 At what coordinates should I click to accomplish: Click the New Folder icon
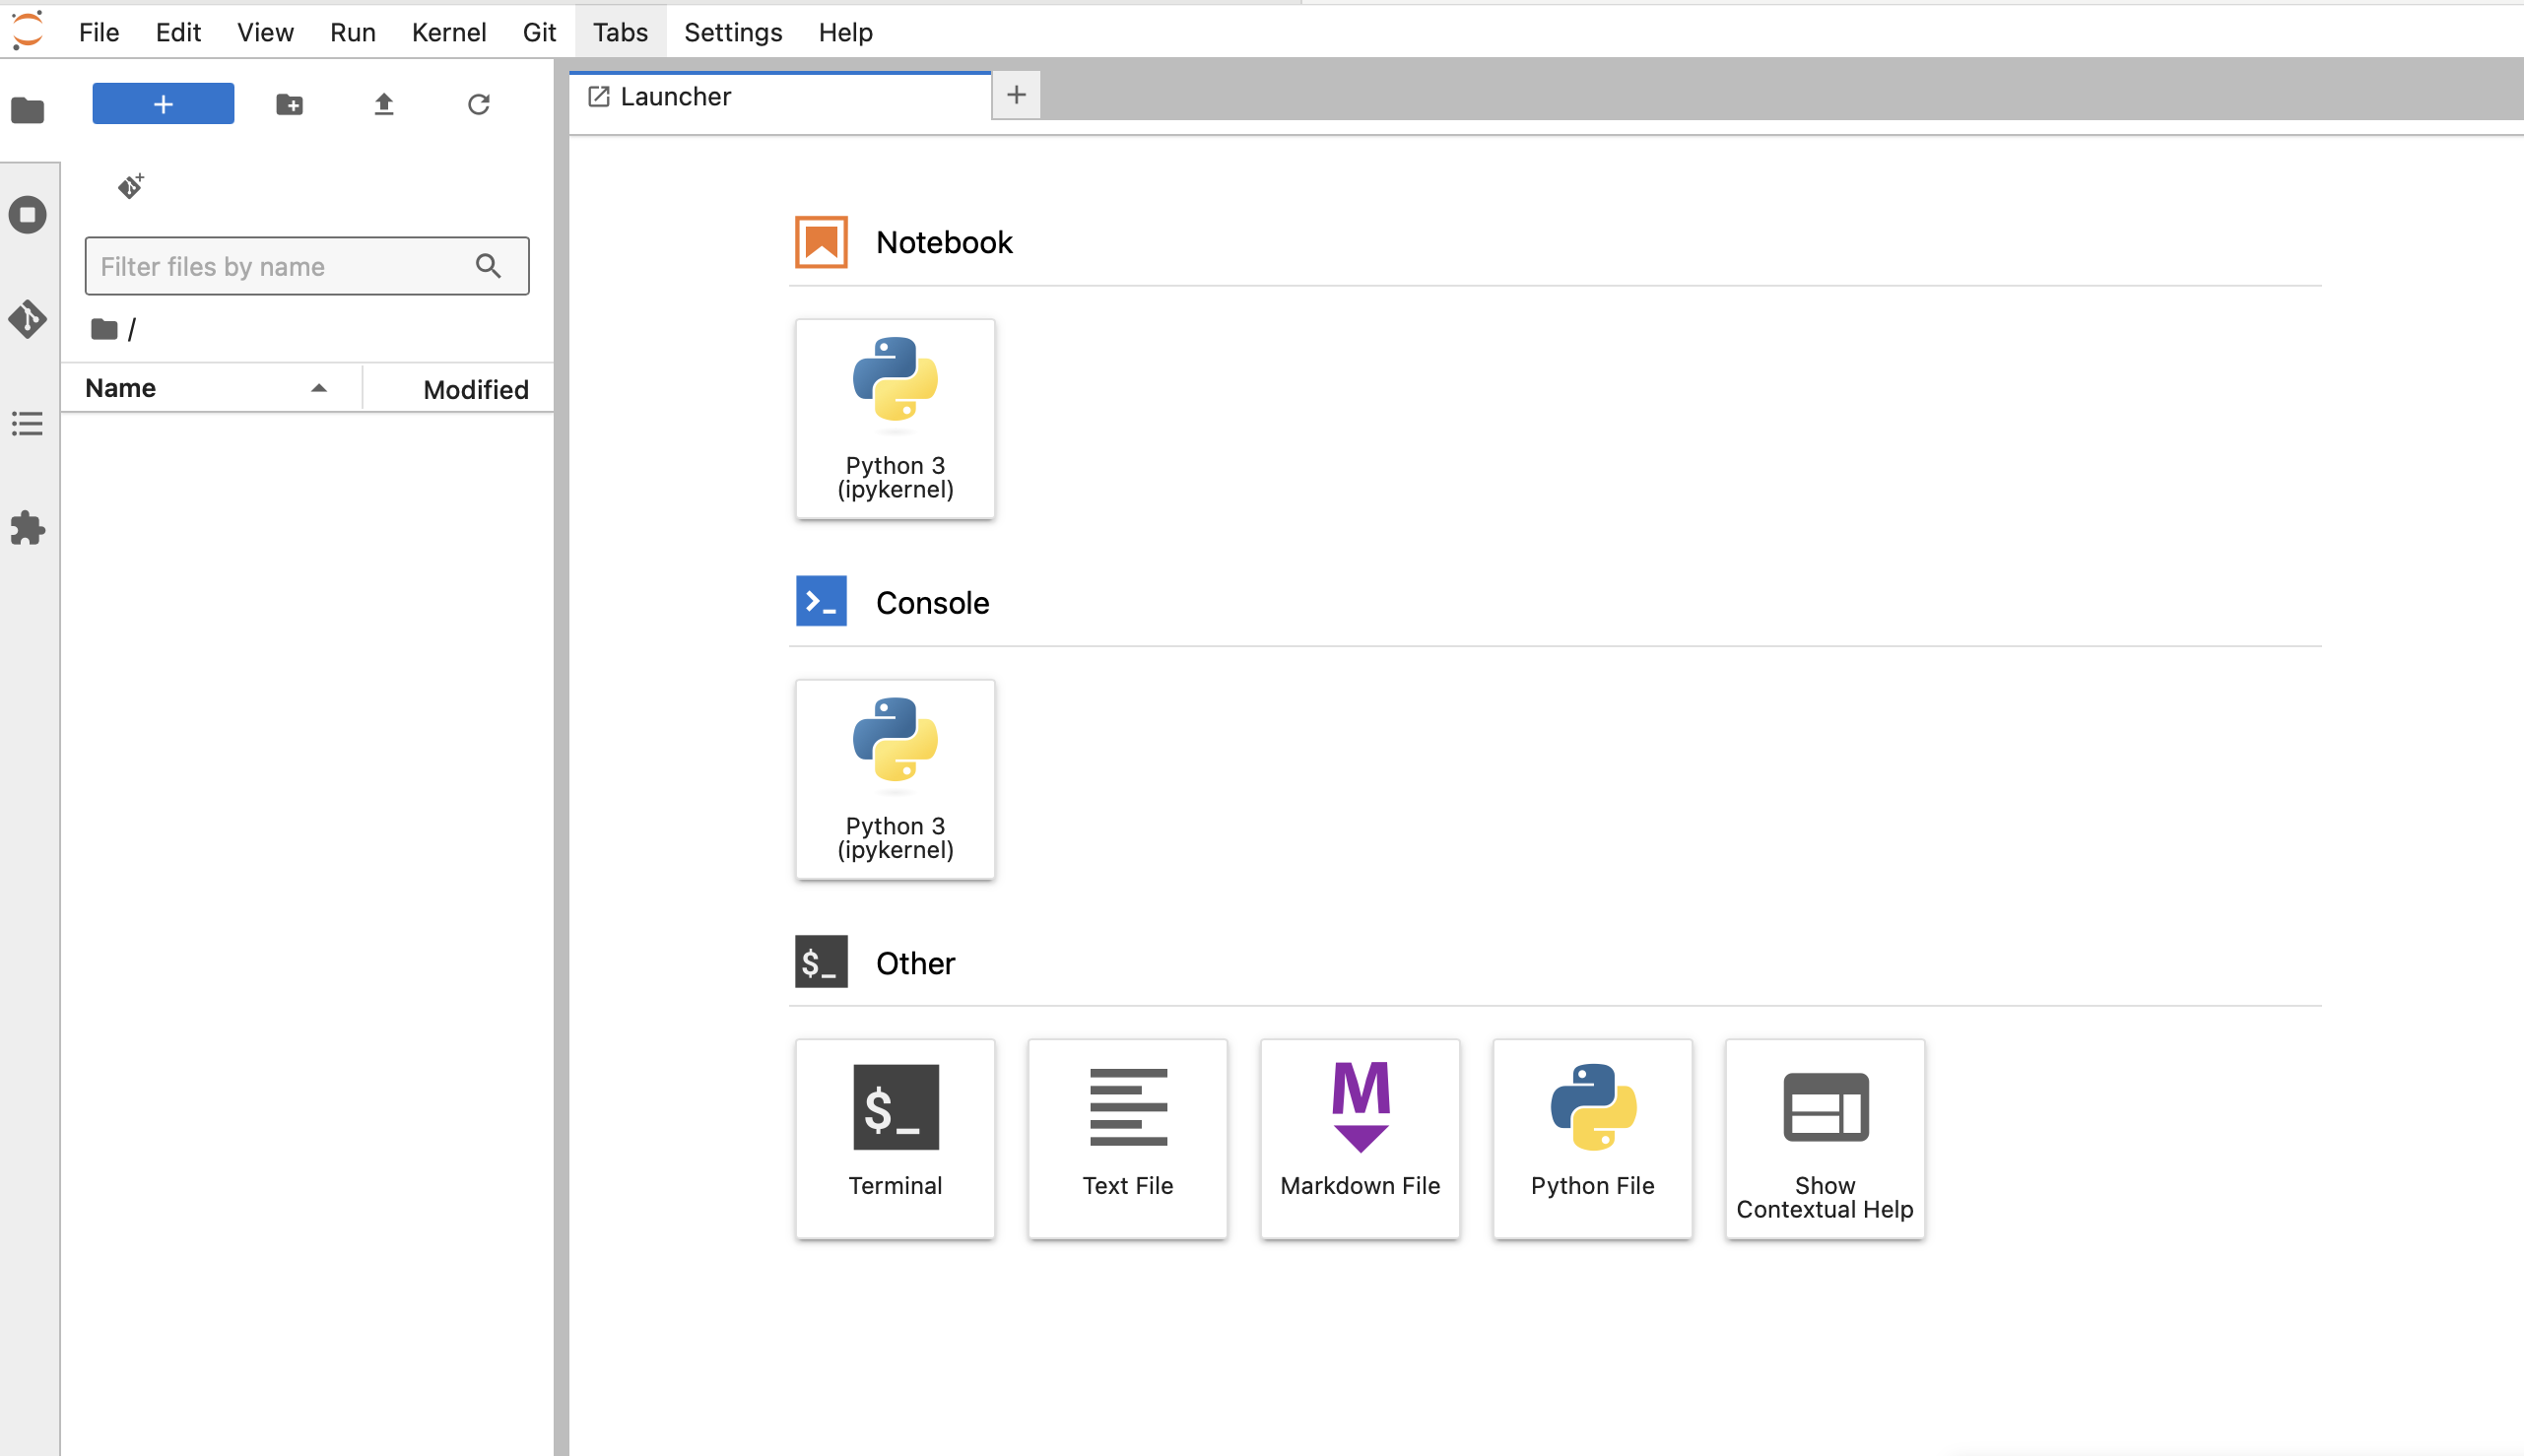tap(289, 104)
